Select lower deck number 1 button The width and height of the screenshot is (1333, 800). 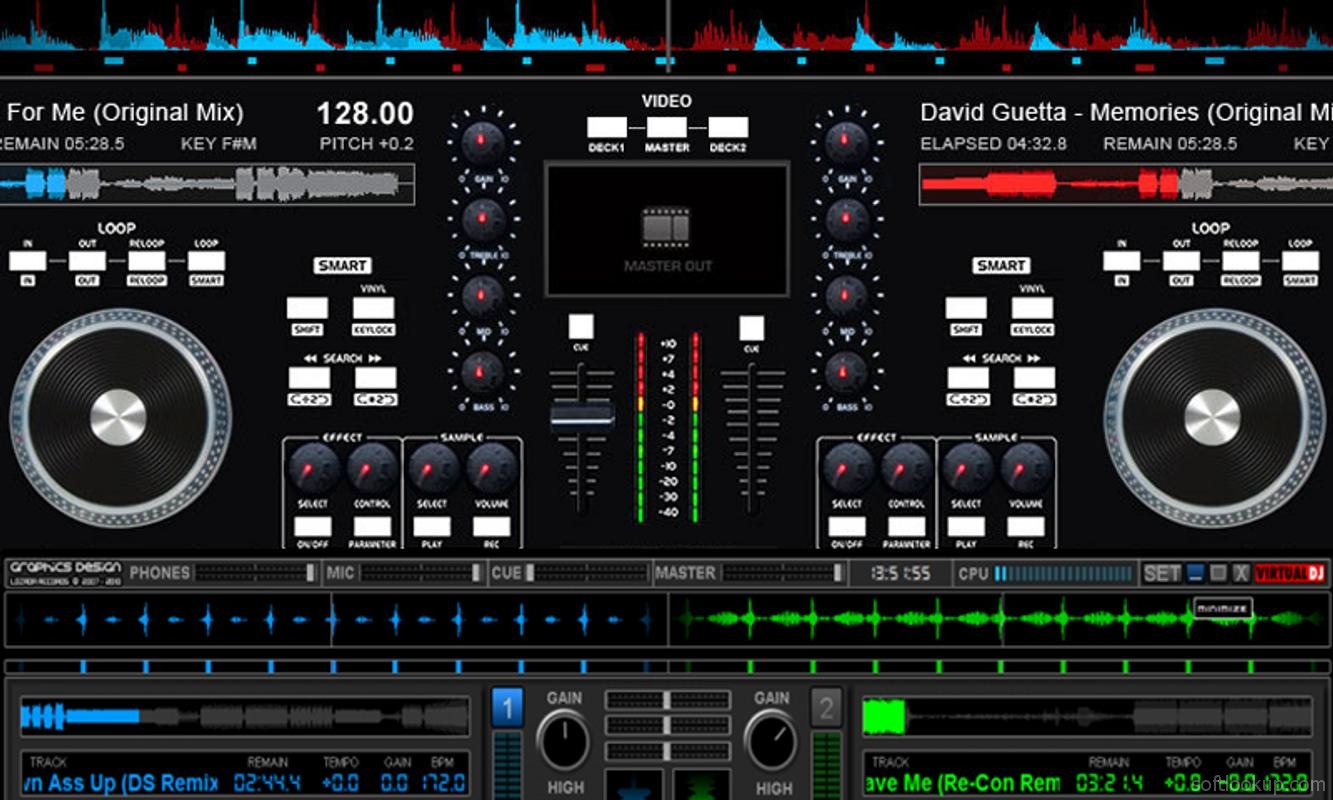click(x=507, y=708)
